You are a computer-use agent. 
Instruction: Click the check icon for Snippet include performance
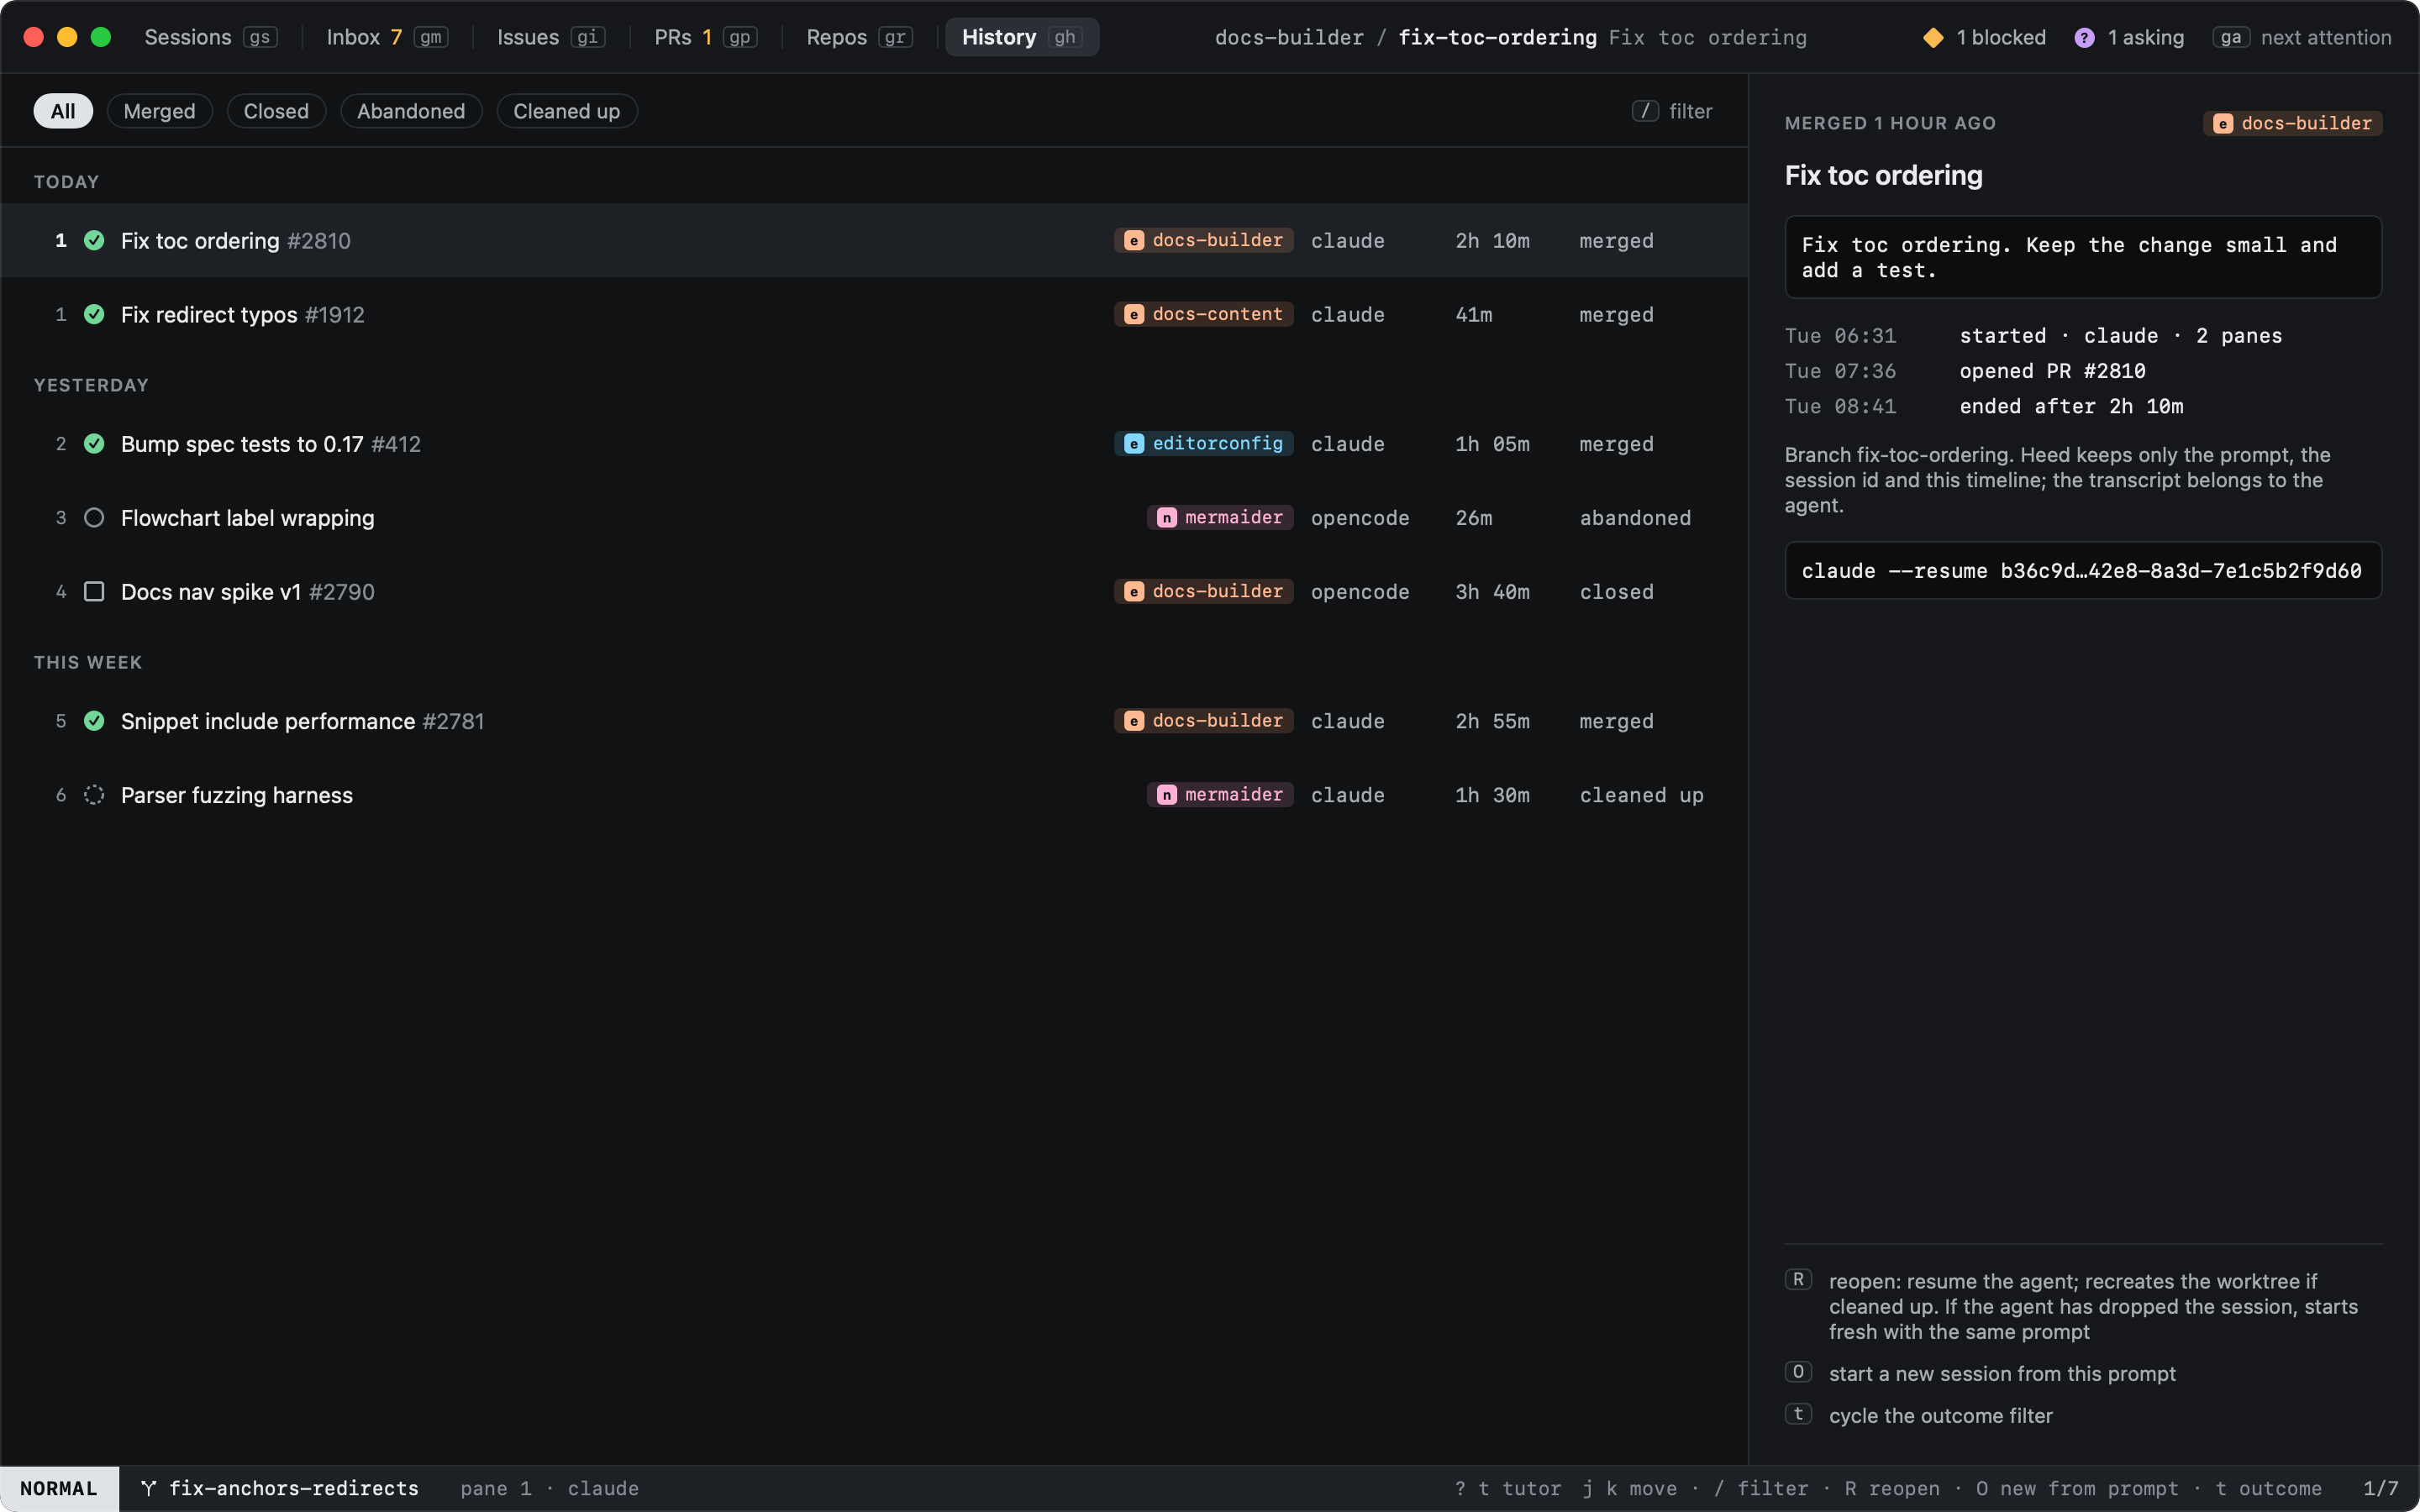point(94,720)
